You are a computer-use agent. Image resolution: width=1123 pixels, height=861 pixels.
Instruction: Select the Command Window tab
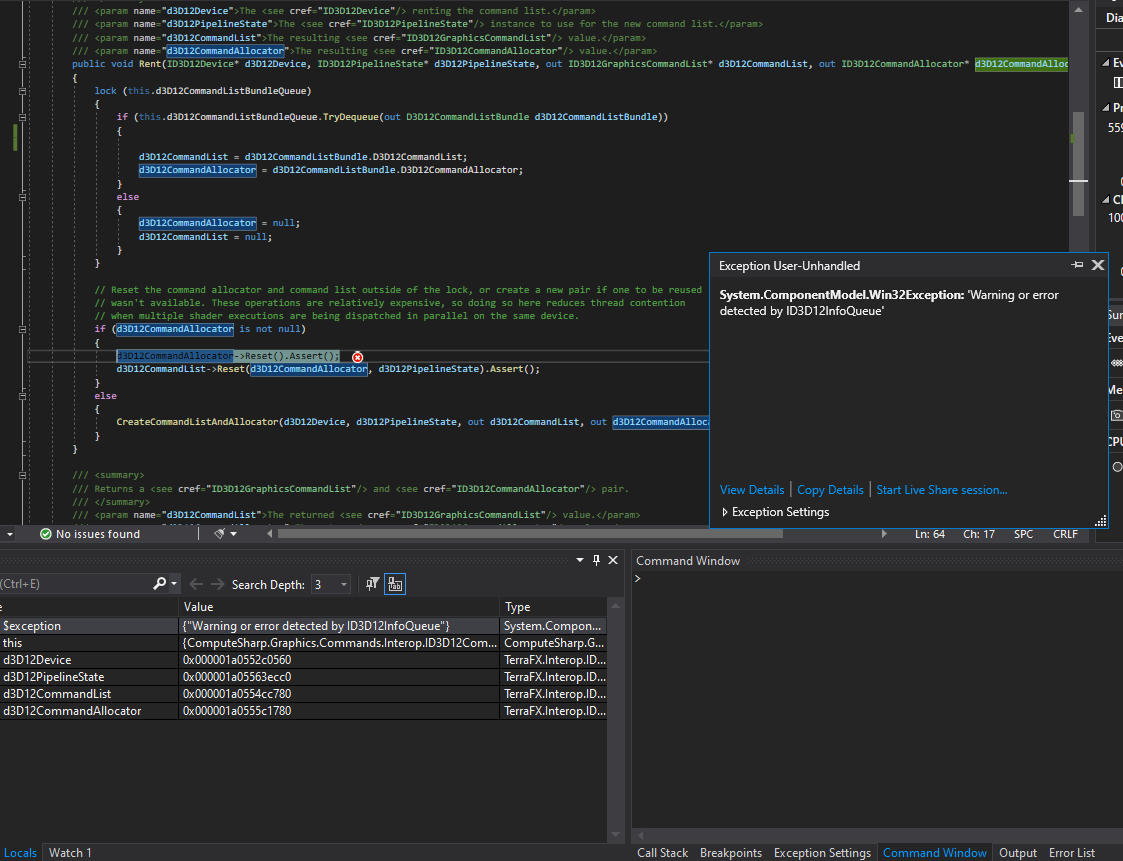[935, 852]
